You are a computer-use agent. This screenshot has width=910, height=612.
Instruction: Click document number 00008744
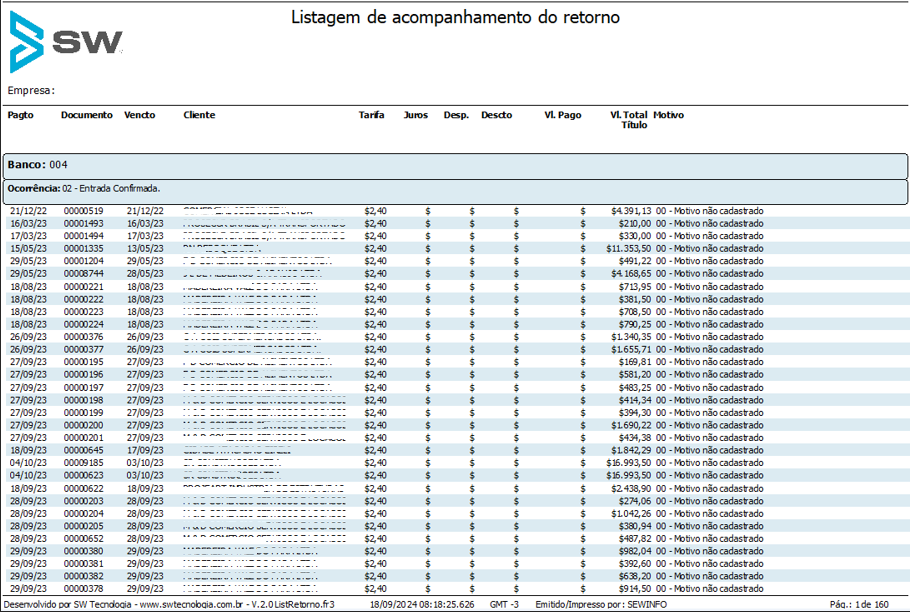(x=84, y=274)
